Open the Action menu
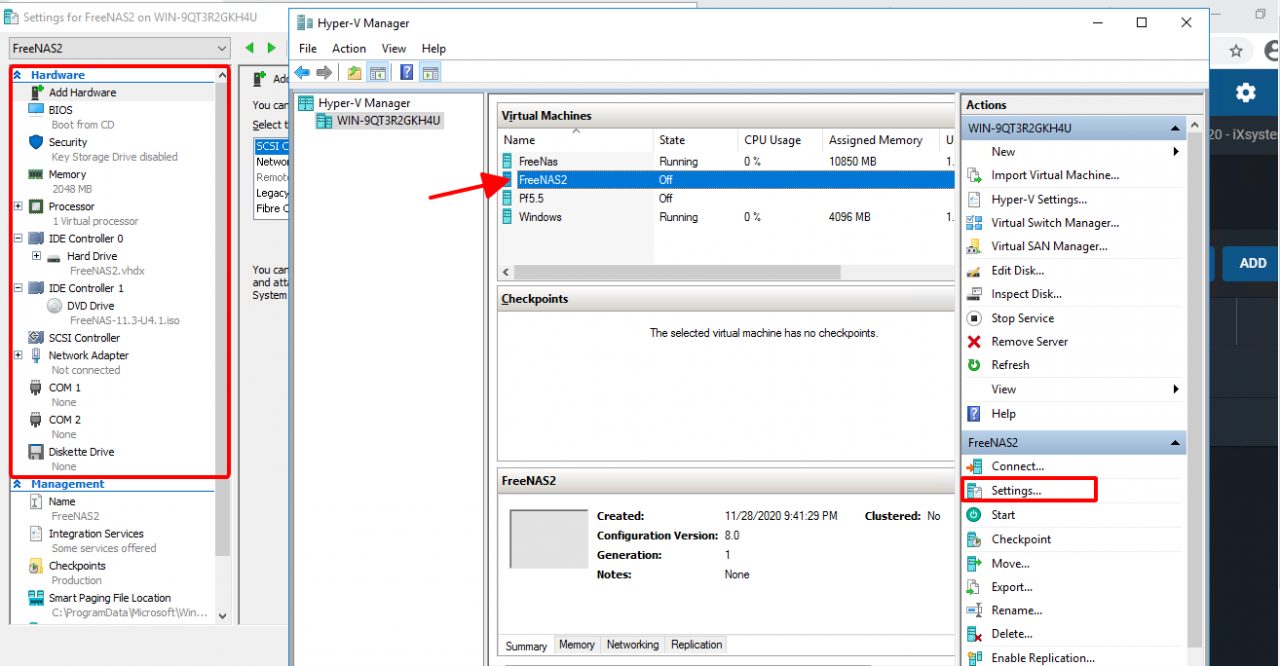 pyautogui.click(x=349, y=48)
